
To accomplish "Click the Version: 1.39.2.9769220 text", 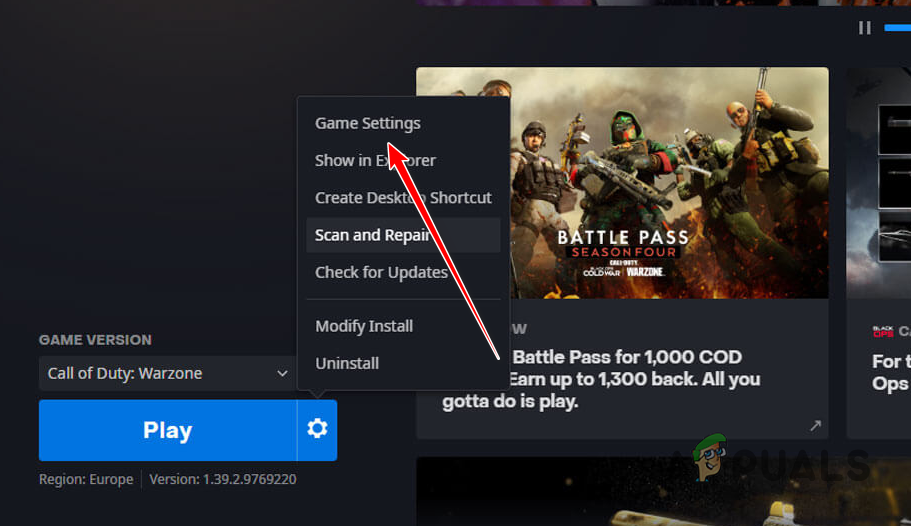I will coord(223,480).
